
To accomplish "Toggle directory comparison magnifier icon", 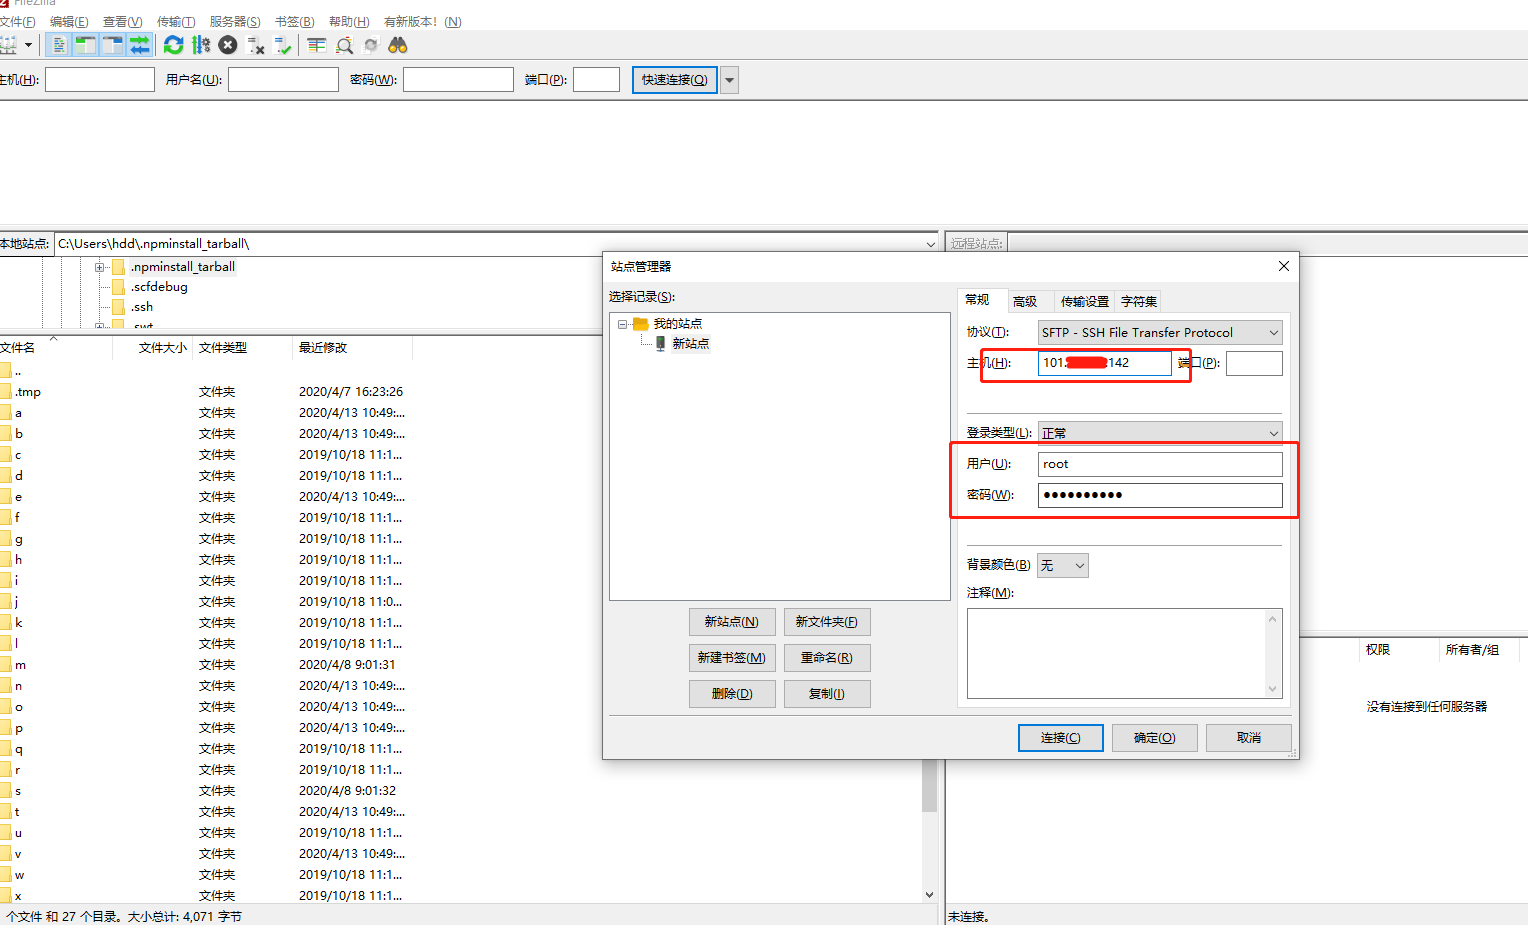I will coord(344,45).
